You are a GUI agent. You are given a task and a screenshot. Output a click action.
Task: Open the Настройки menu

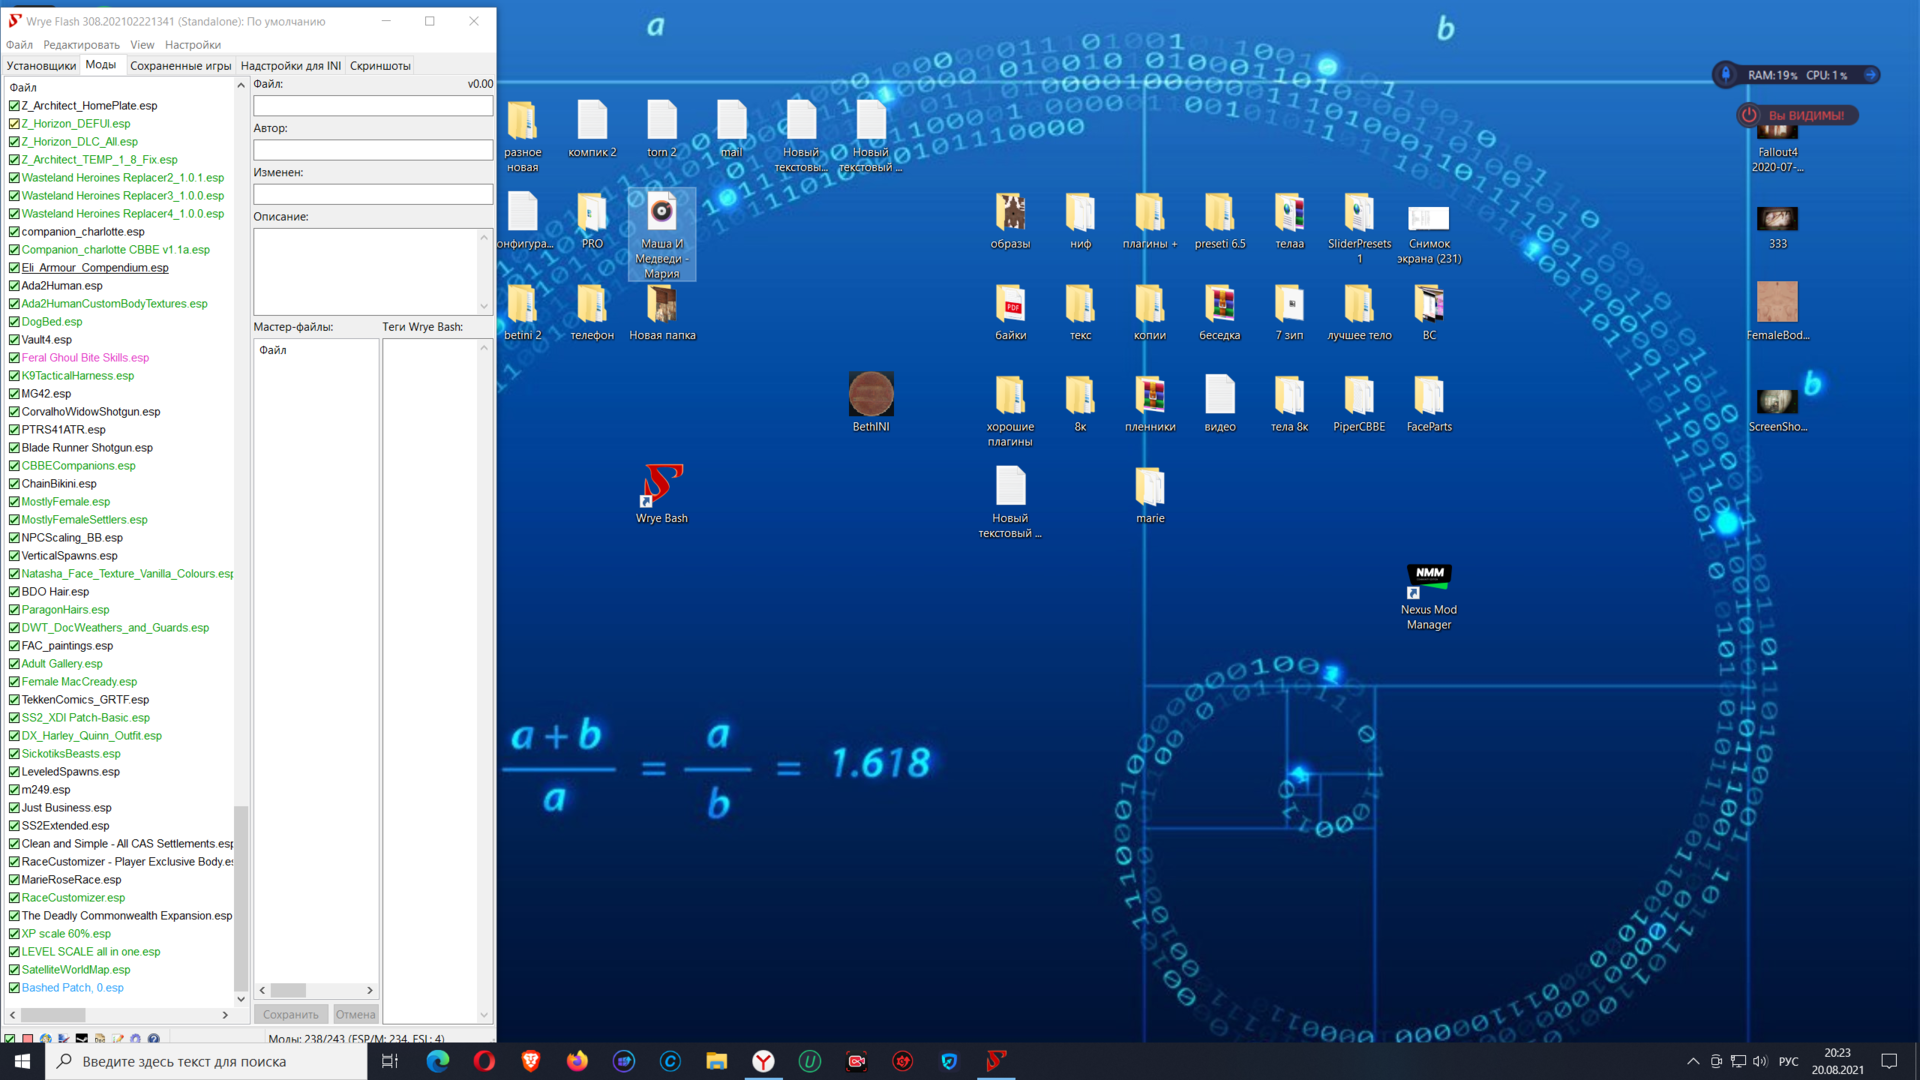click(x=192, y=45)
